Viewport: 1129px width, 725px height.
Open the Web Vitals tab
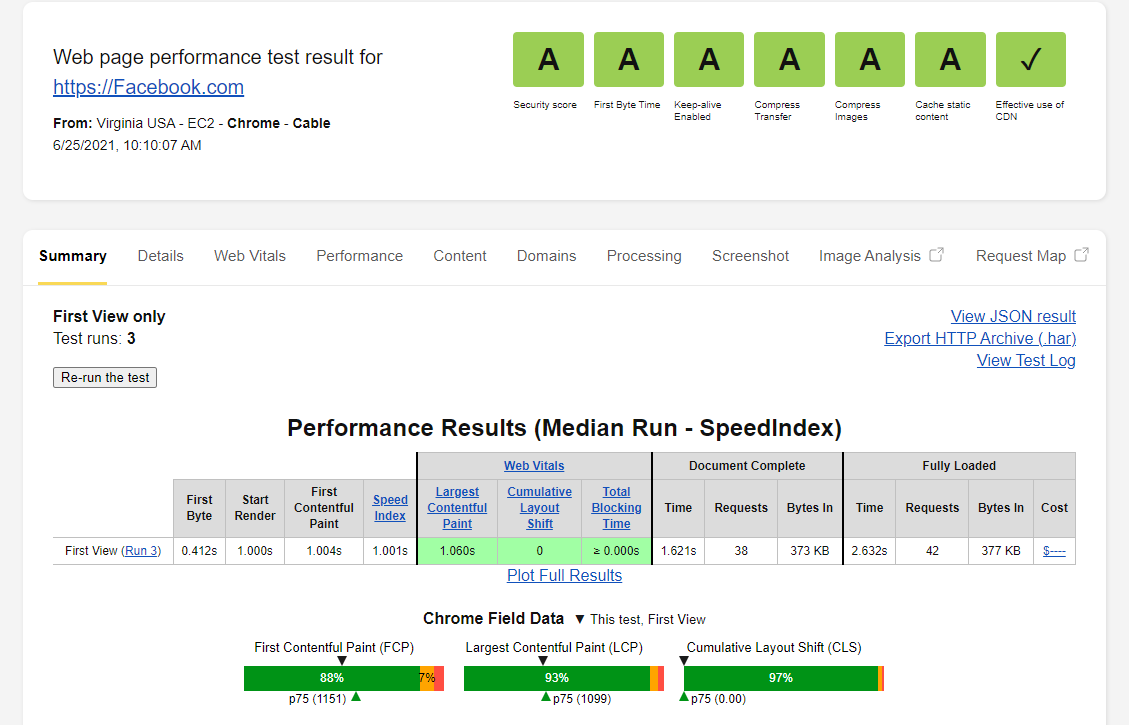(x=250, y=256)
